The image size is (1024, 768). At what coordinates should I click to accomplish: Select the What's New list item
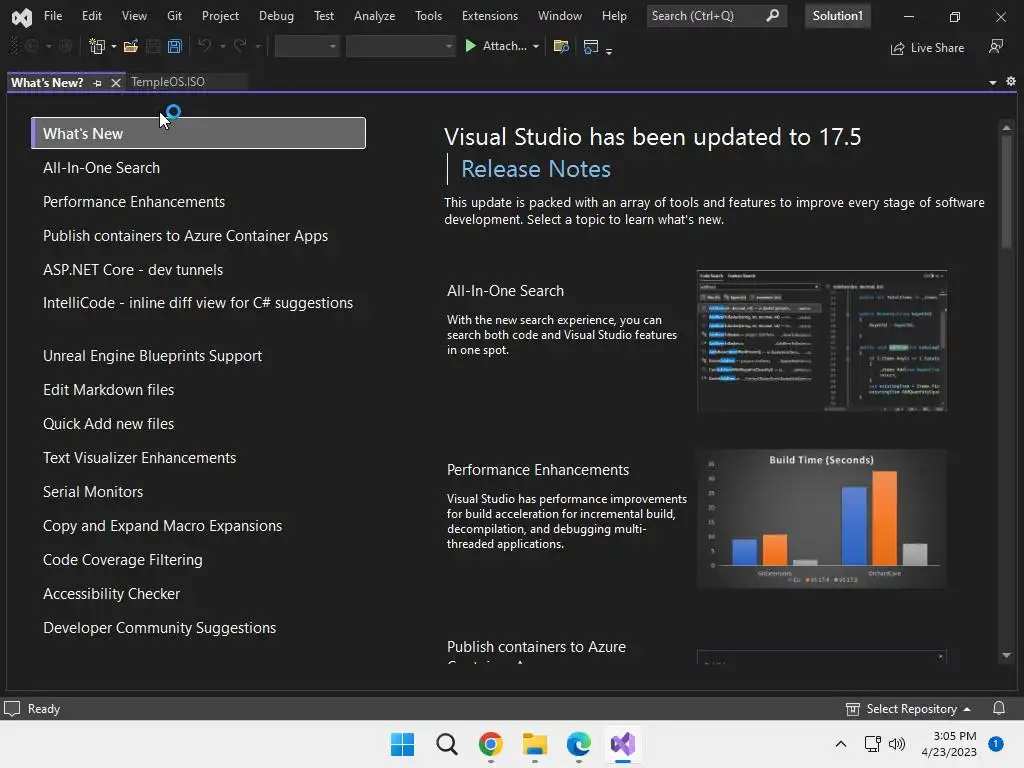[x=199, y=133]
